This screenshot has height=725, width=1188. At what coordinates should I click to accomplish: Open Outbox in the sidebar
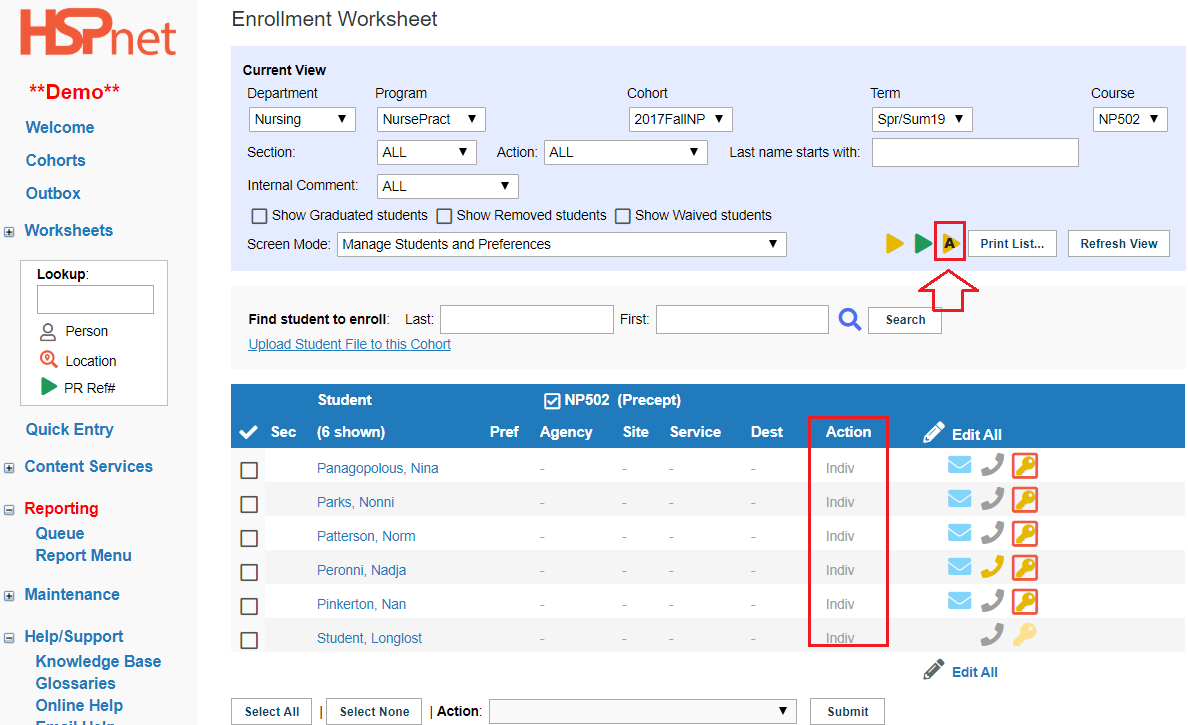pyautogui.click(x=53, y=193)
